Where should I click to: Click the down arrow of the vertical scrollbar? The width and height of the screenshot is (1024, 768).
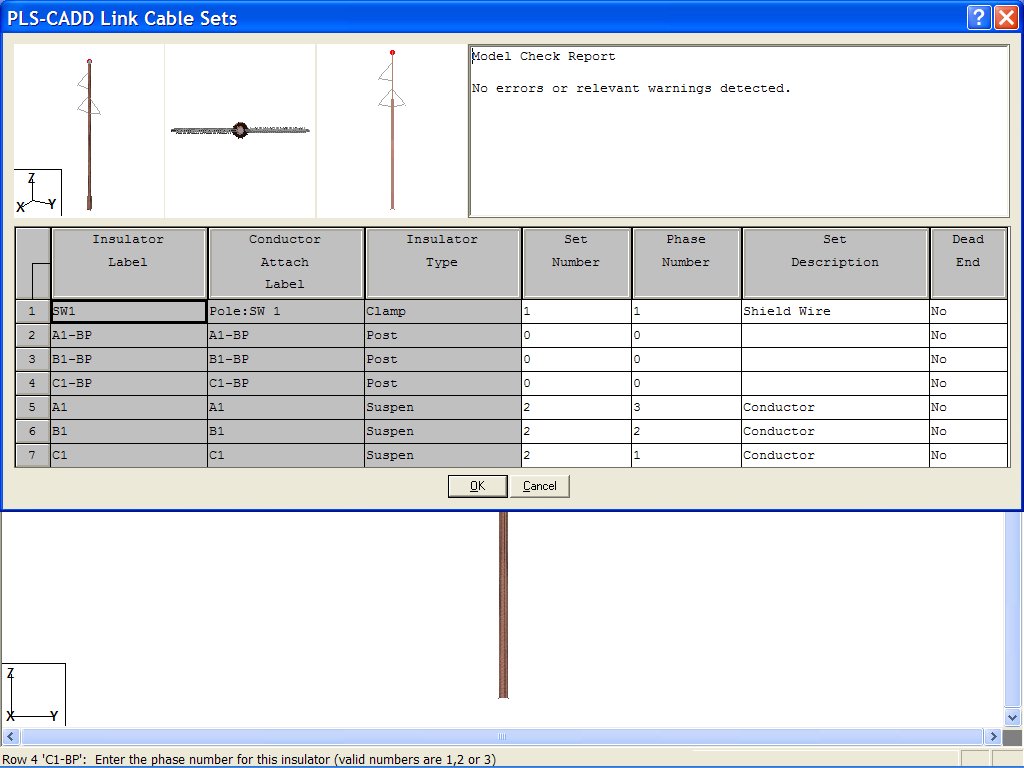[1013, 716]
